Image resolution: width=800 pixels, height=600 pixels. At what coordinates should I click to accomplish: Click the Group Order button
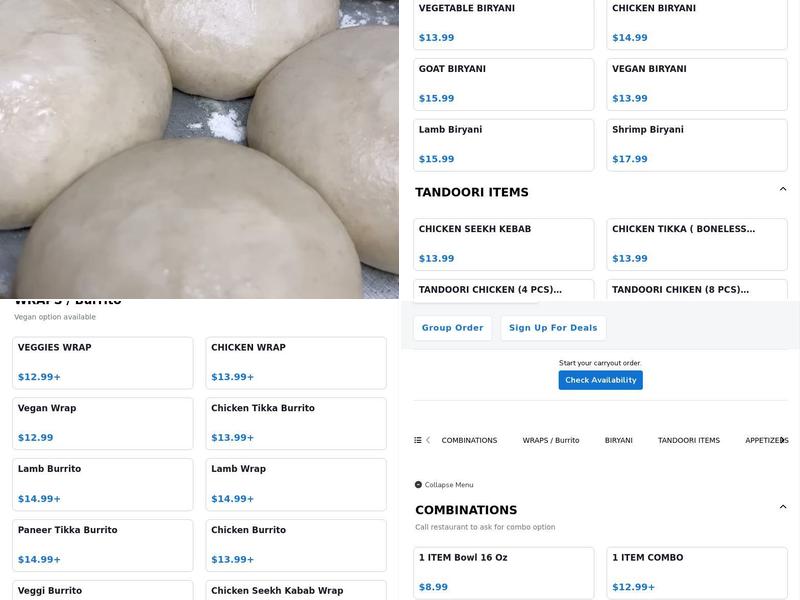pos(453,328)
